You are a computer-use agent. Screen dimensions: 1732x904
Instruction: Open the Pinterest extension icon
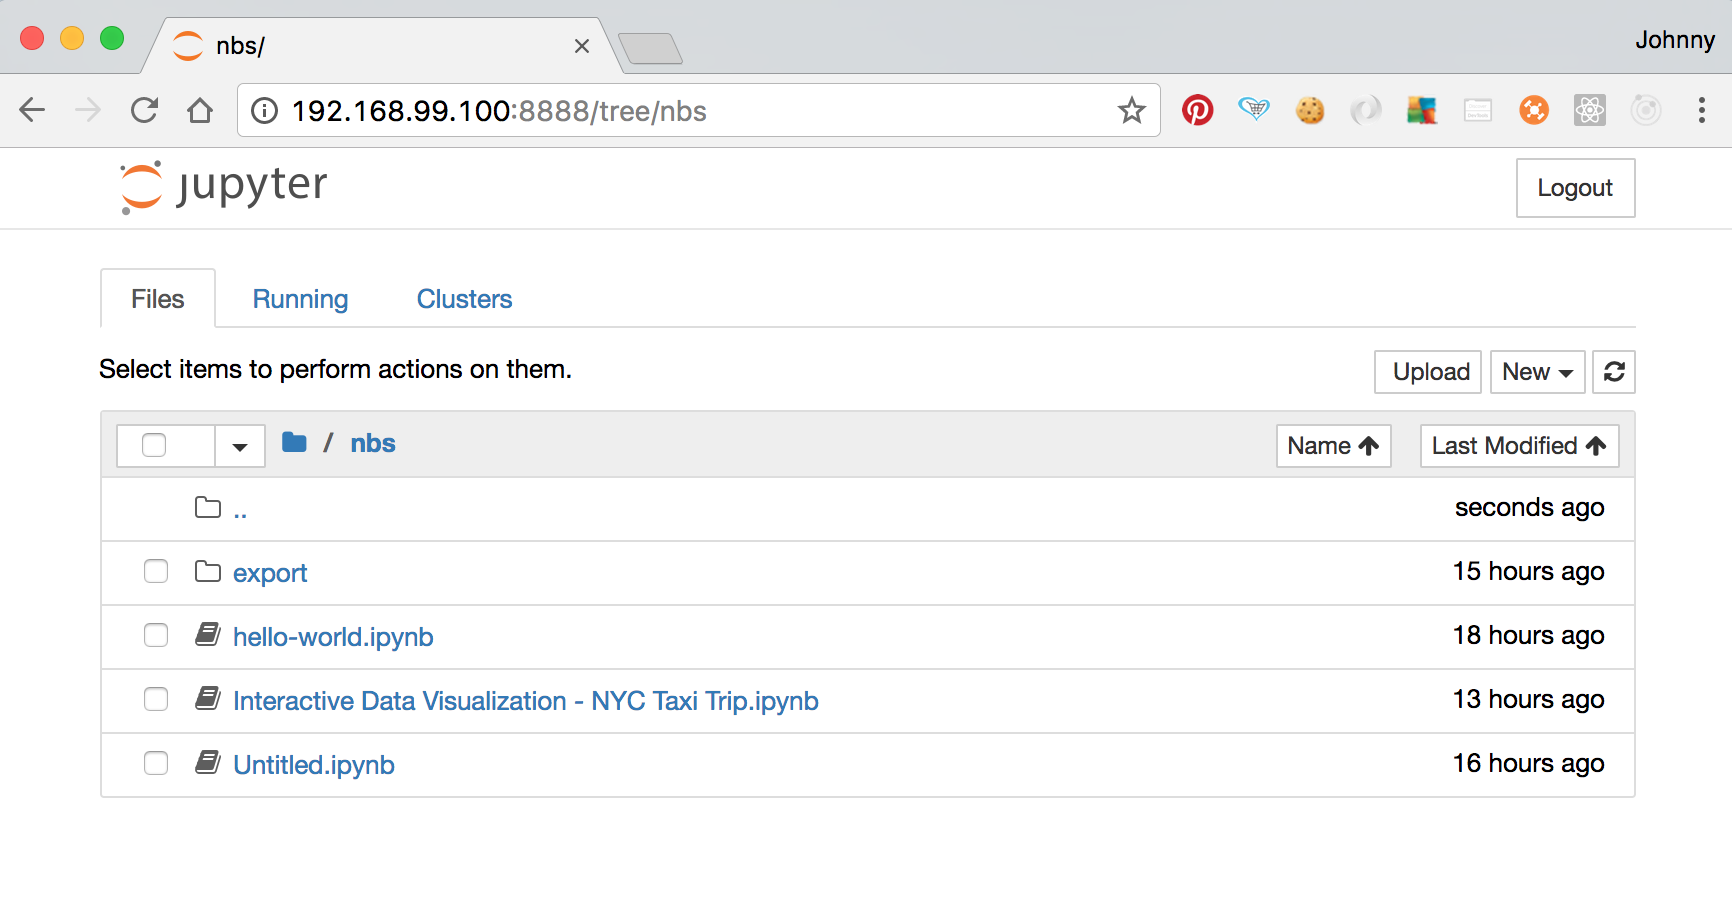click(x=1197, y=110)
